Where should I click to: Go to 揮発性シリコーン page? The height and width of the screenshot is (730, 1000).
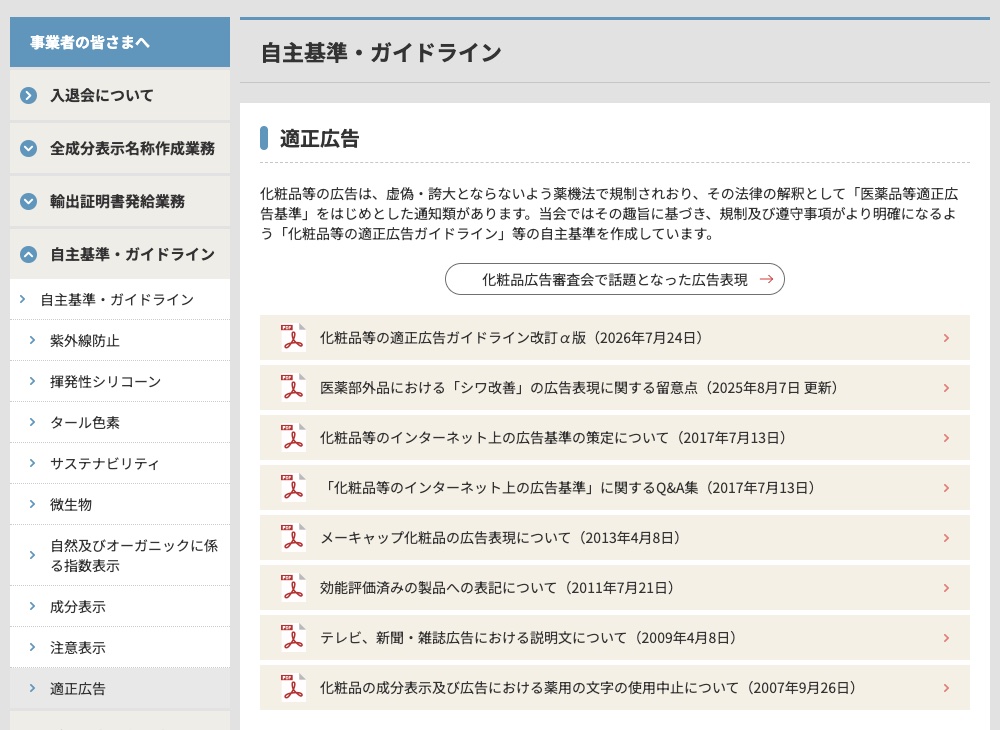[120, 381]
